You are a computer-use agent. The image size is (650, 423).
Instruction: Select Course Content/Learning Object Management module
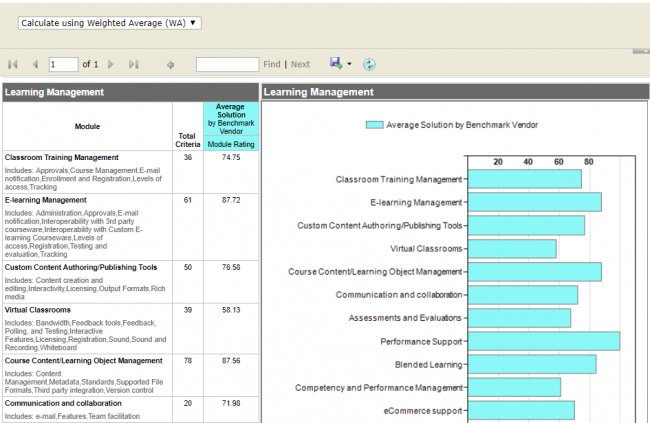tap(84, 360)
